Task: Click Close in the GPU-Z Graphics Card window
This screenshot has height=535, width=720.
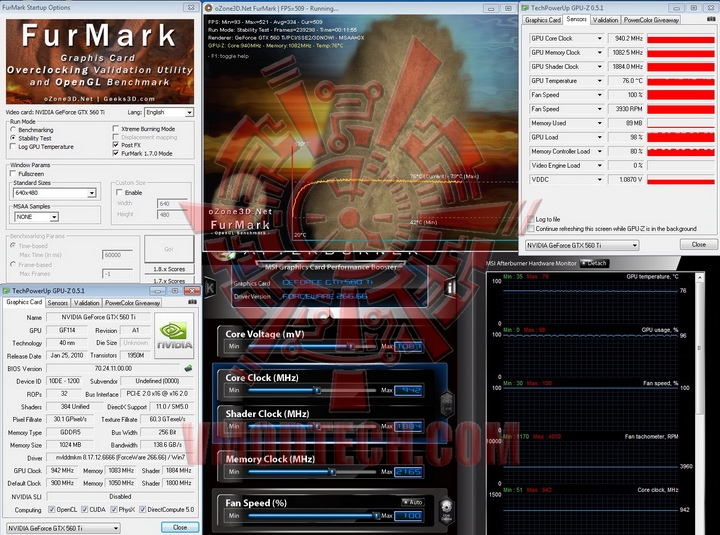Action: (x=180, y=527)
